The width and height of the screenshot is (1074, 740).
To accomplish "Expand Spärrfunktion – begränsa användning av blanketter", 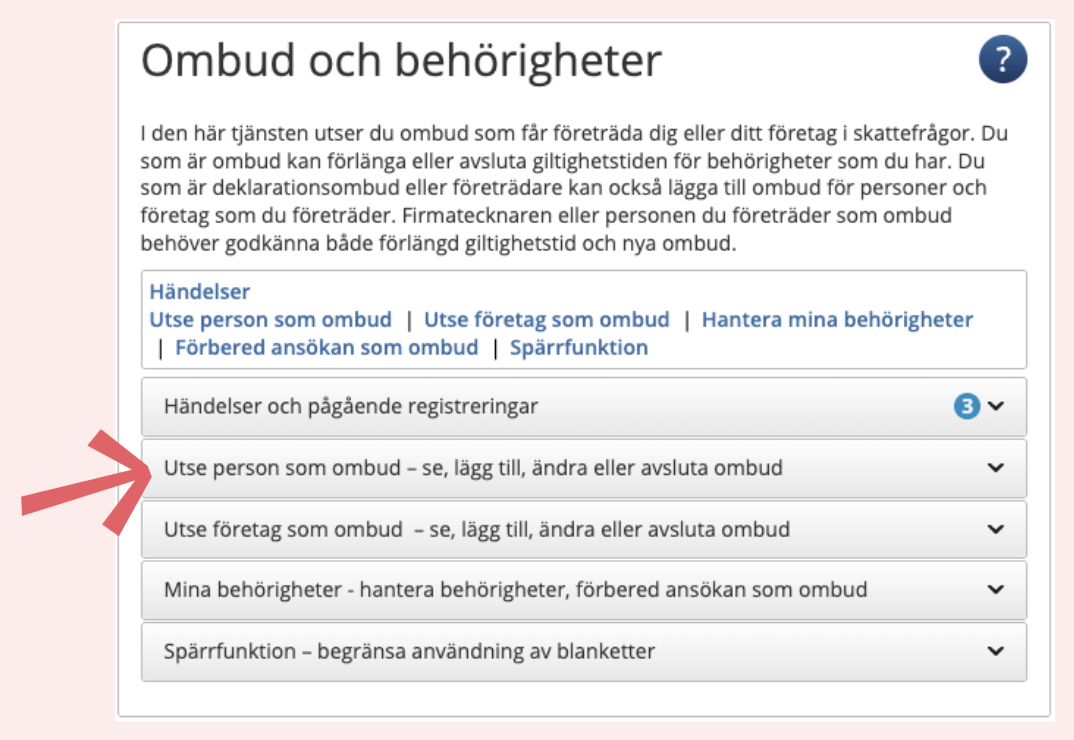I will click(x=584, y=651).
